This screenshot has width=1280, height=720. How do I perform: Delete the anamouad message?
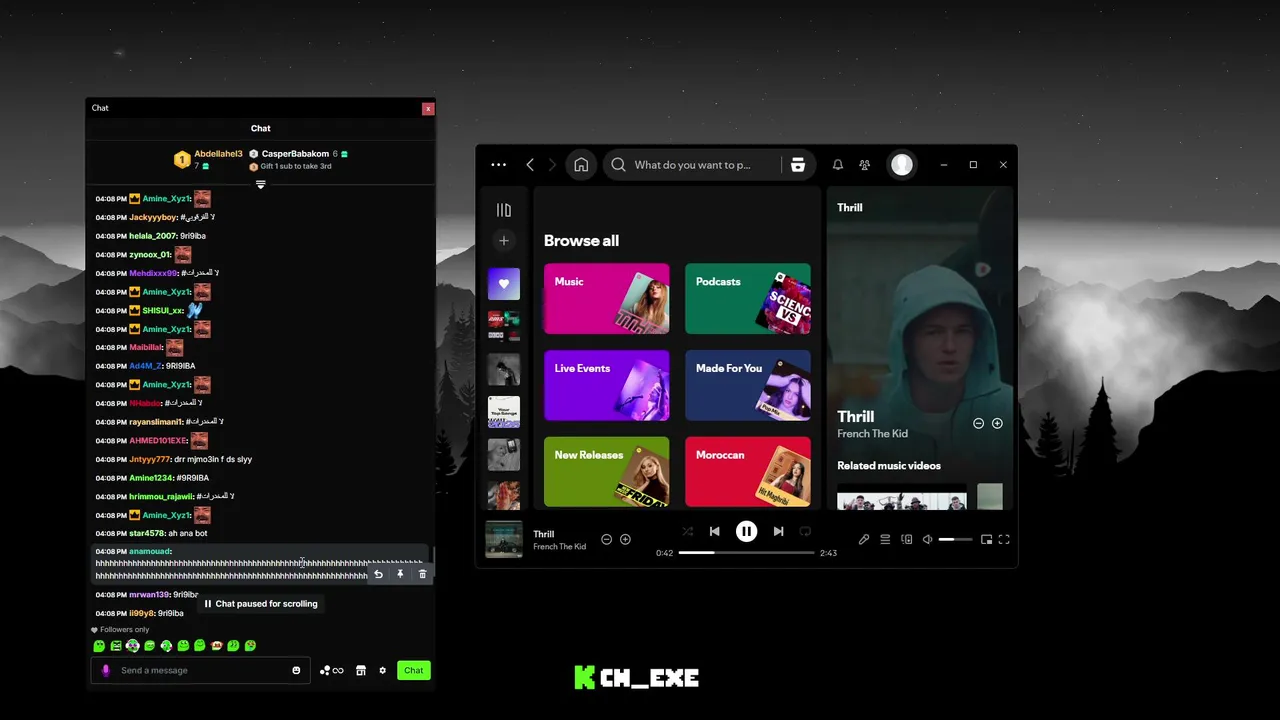pos(422,575)
